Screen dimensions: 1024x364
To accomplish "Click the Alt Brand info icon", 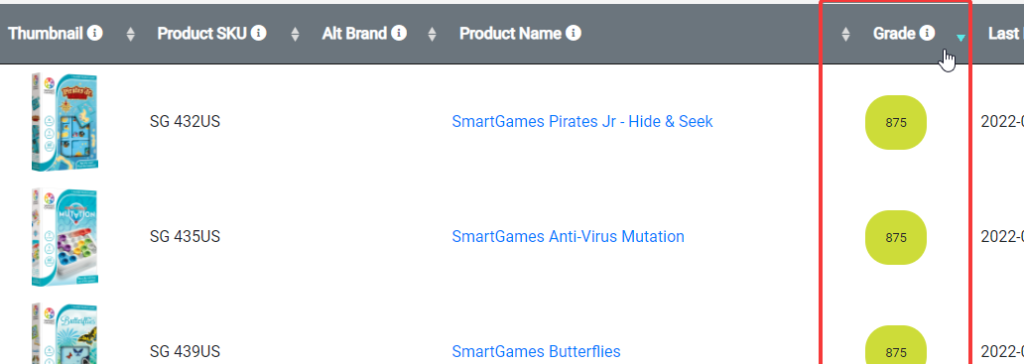I will 399,33.
